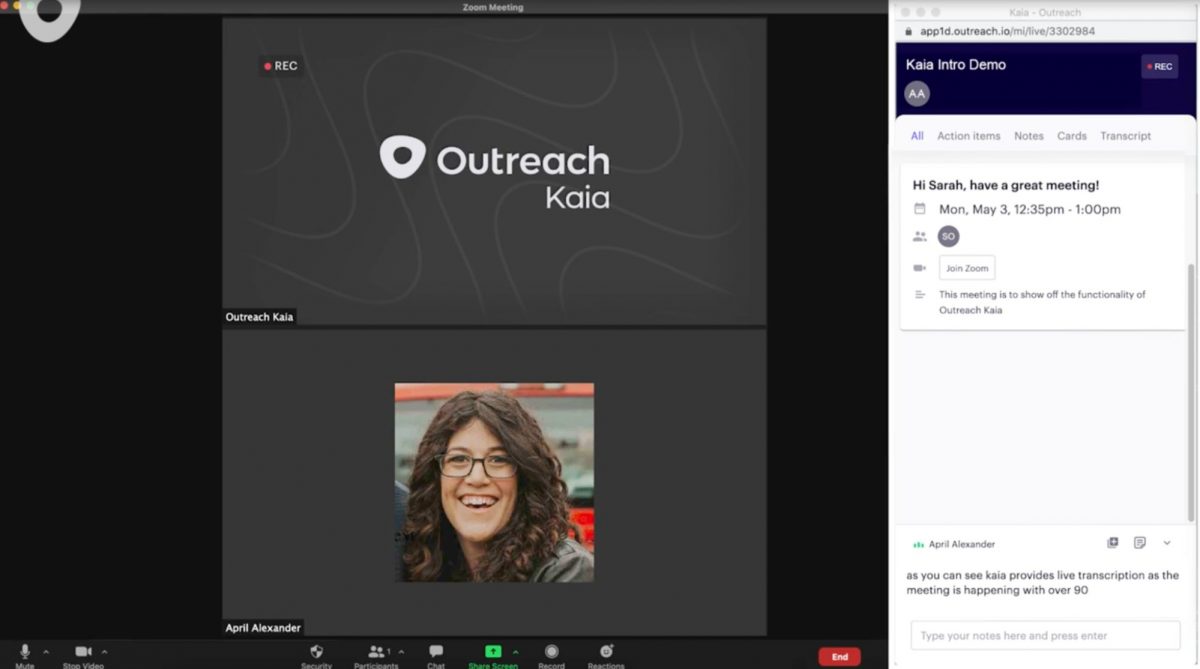Screen dimensions: 1200x669
Task: Click the notes input field
Action: point(1045,635)
